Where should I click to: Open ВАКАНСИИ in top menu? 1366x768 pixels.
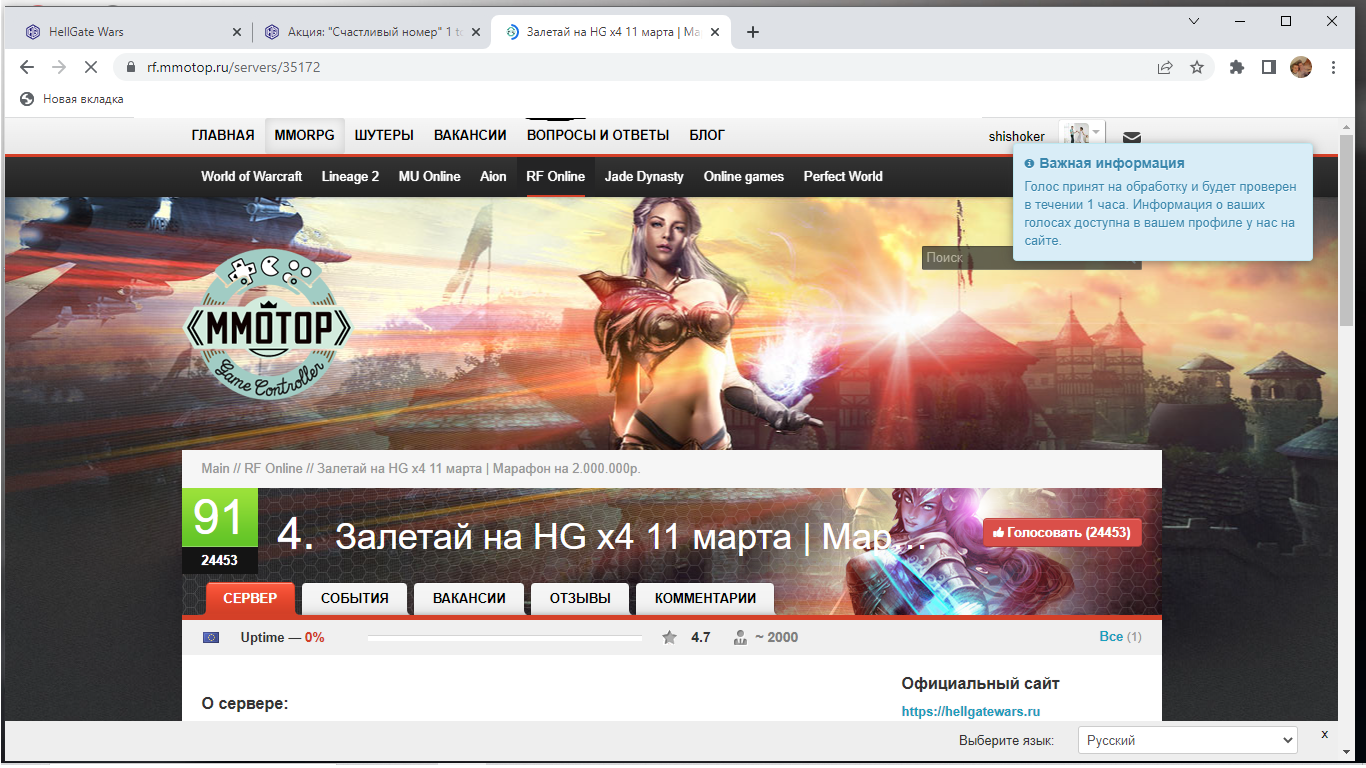(470, 135)
